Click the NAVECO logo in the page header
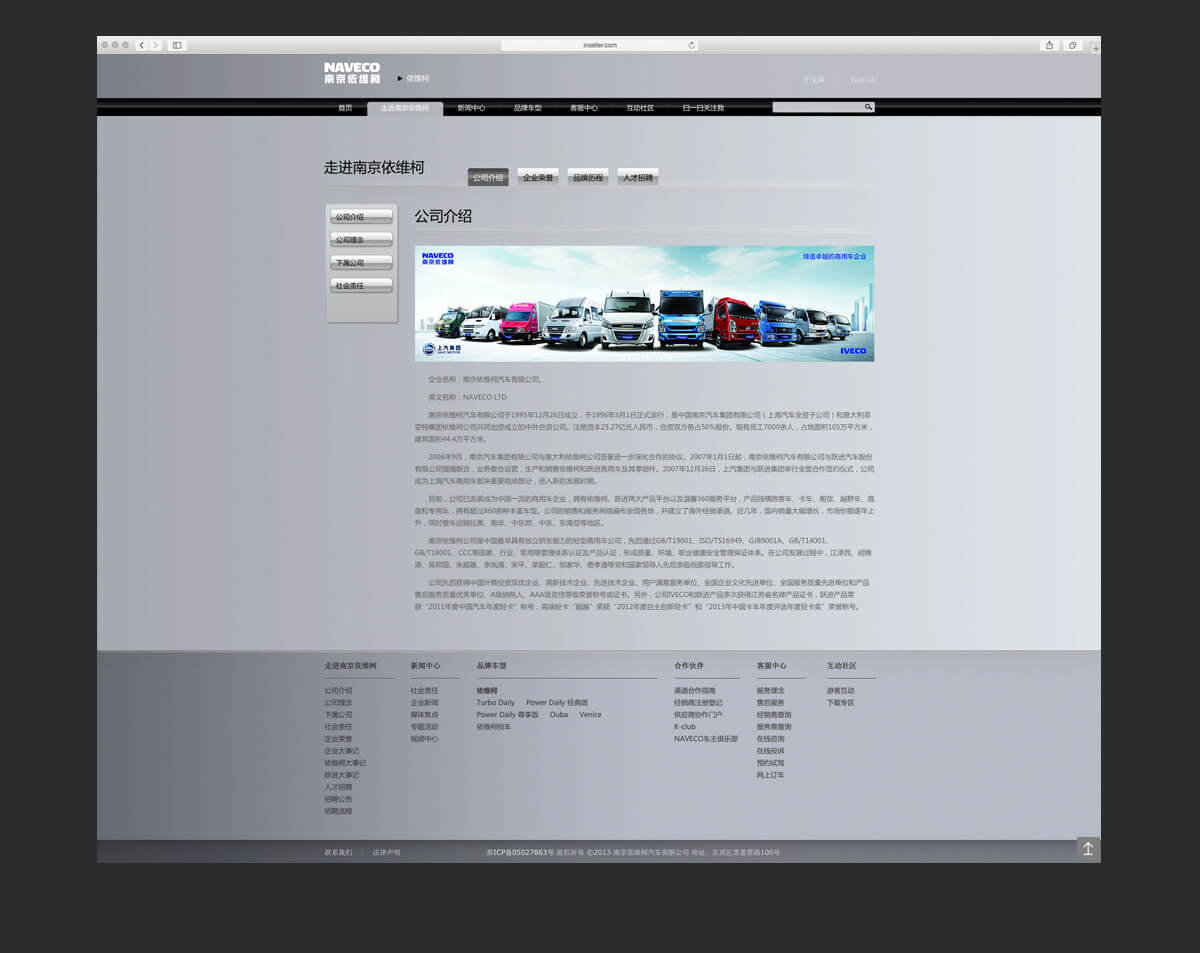Image resolution: width=1200 pixels, height=953 pixels. (352, 73)
